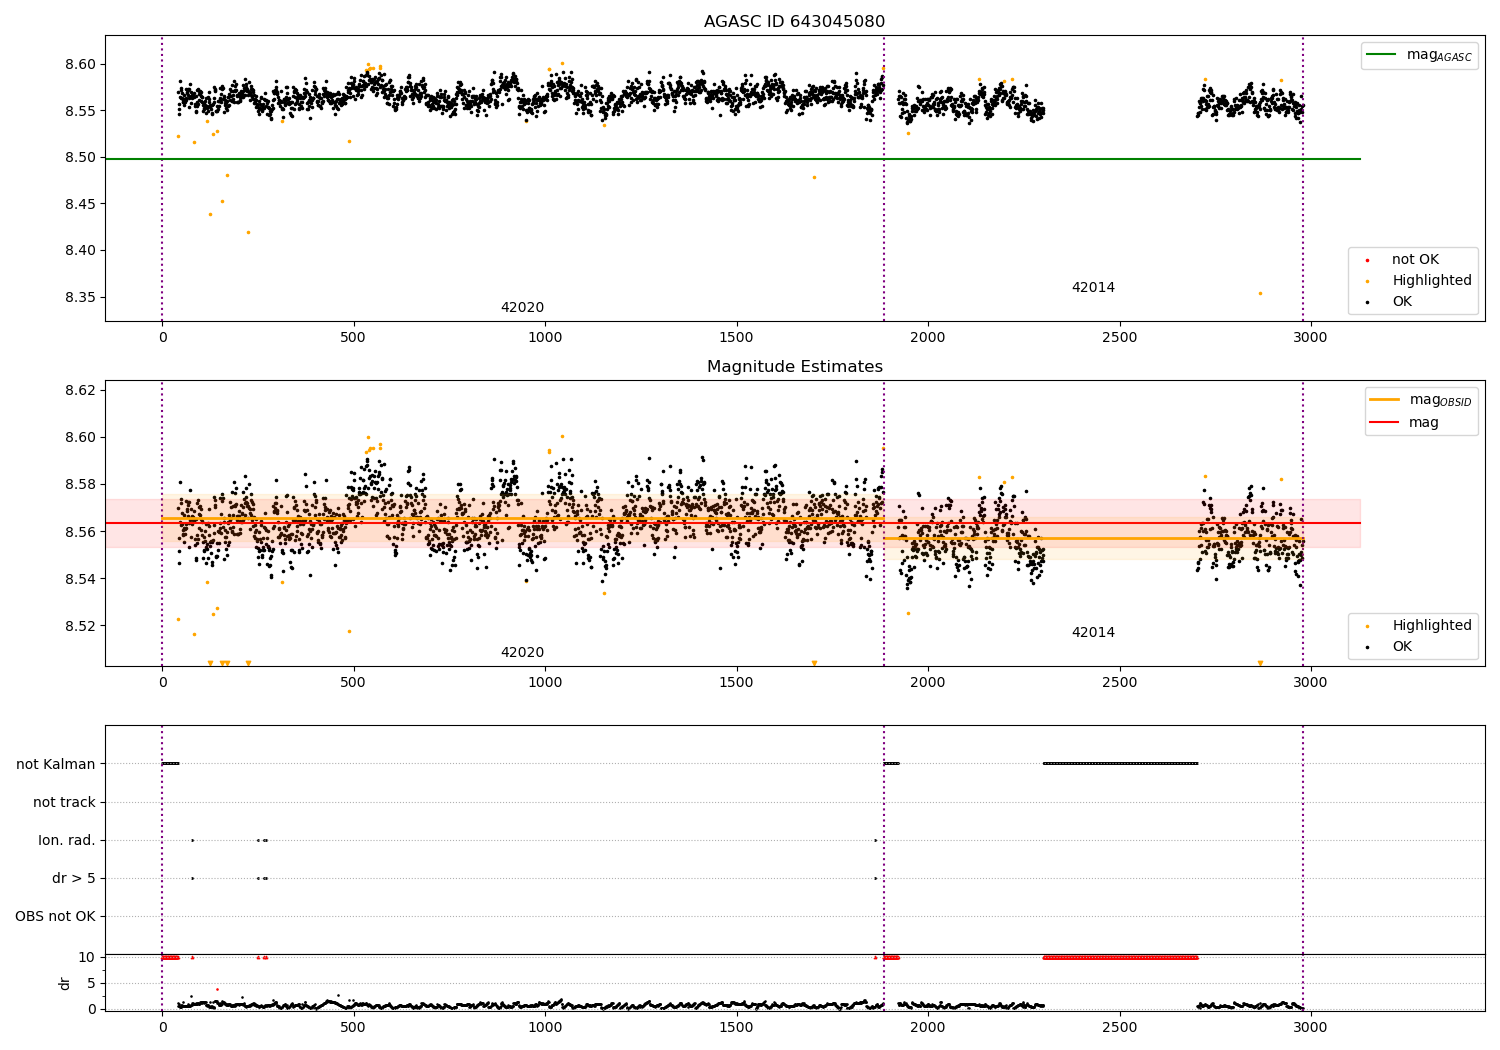Click the 8.58 tick on middle plot y-axis
Viewport: 1500px width, 1050px height.
[x=80, y=485]
